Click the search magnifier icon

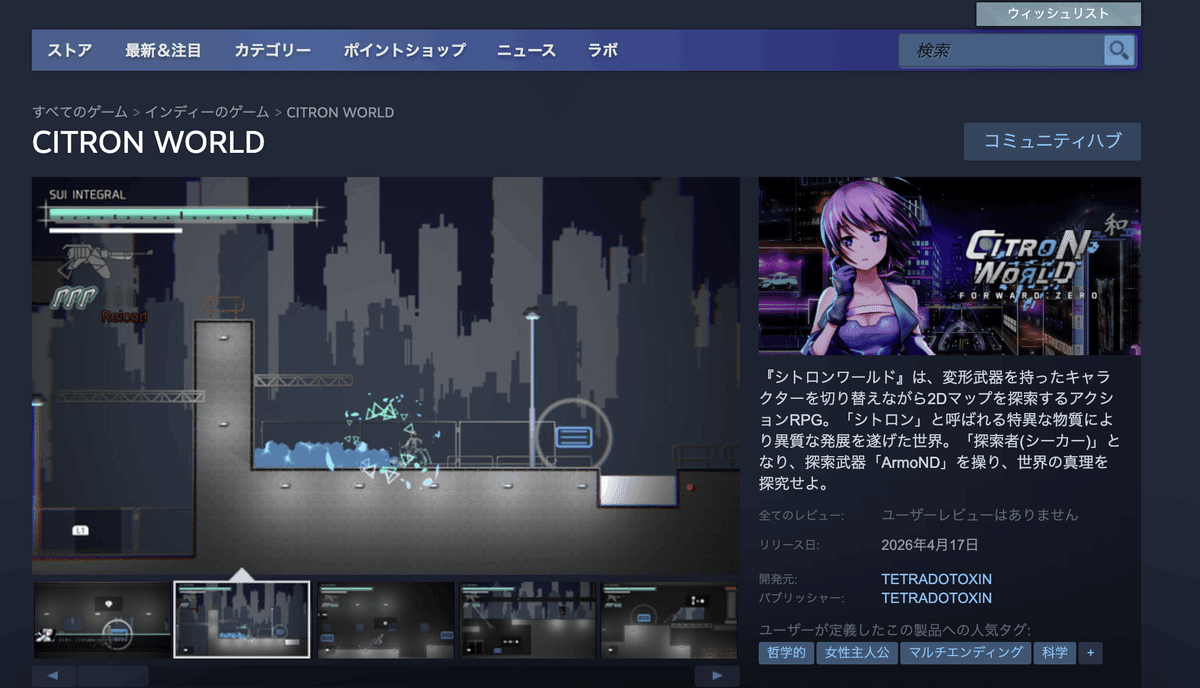click(1118, 50)
